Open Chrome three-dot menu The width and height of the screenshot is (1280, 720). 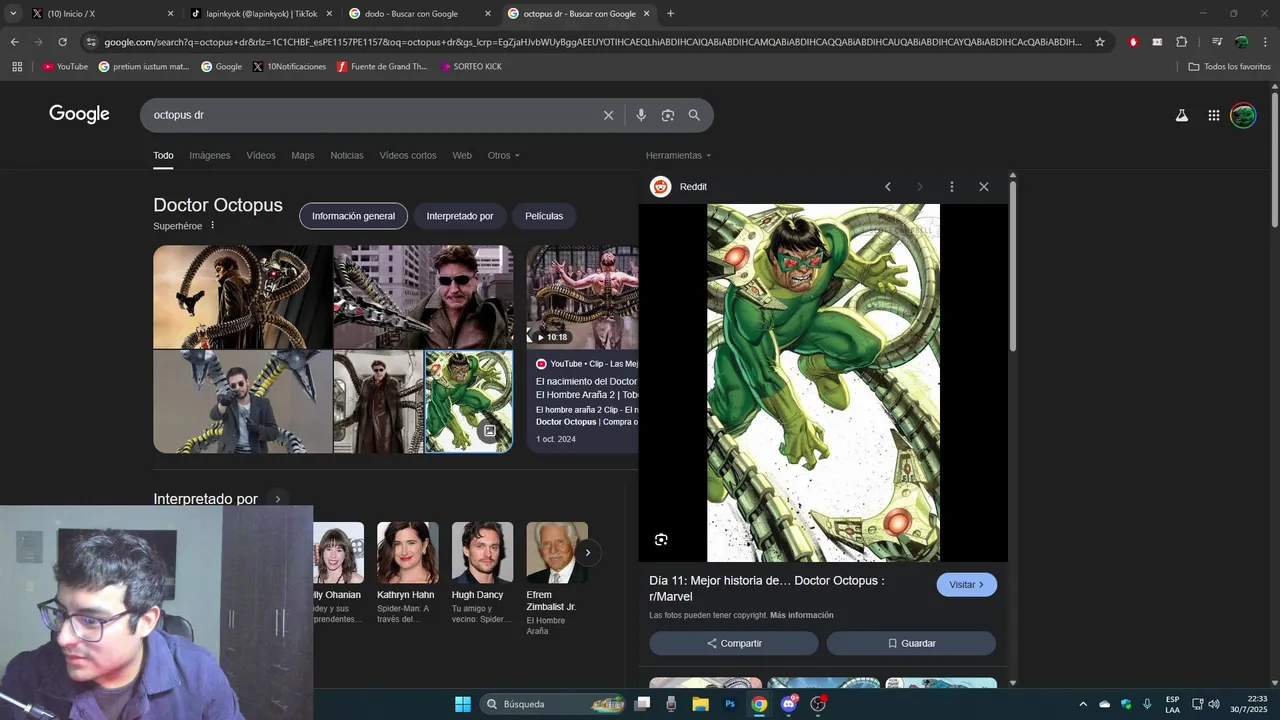pos(1266,42)
